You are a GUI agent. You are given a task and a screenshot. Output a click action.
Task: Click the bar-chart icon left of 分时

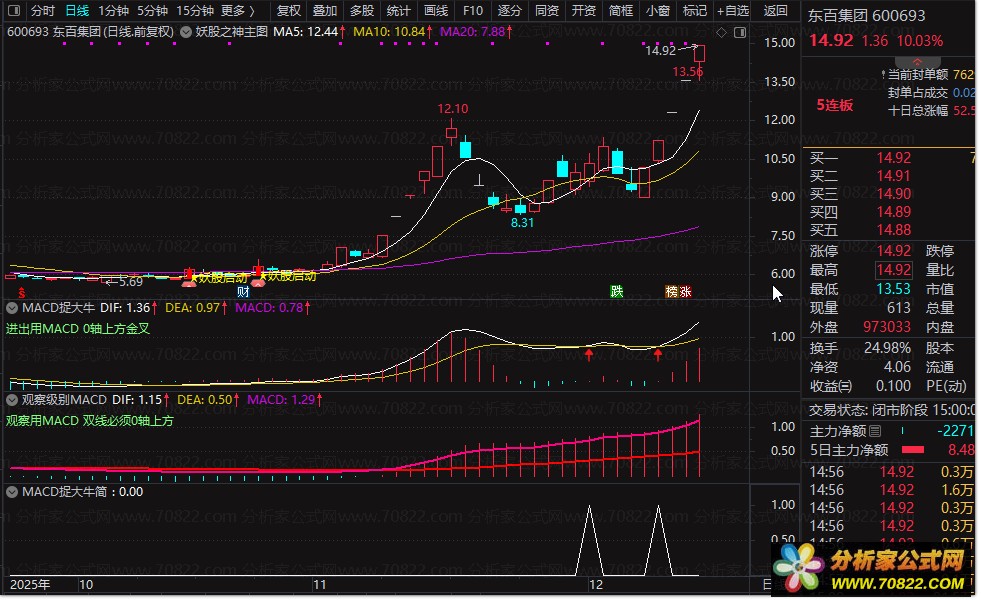pos(13,11)
